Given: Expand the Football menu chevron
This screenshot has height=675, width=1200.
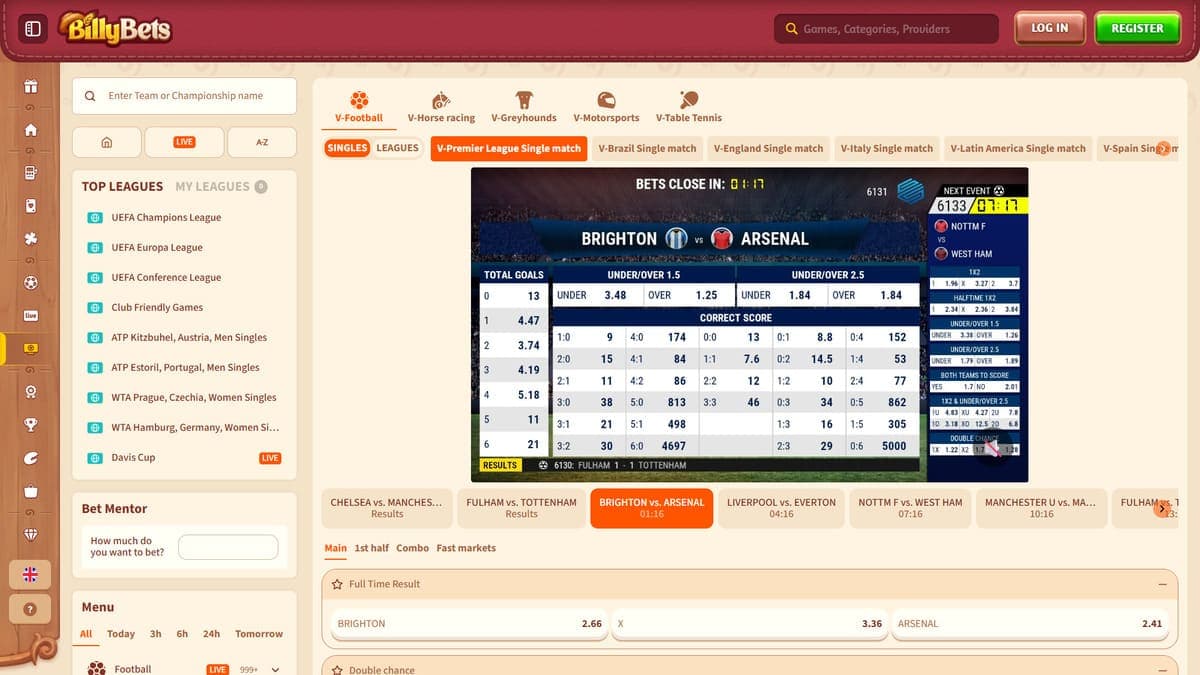Looking at the screenshot, I should pyautogui.click(x=275, y=670).
